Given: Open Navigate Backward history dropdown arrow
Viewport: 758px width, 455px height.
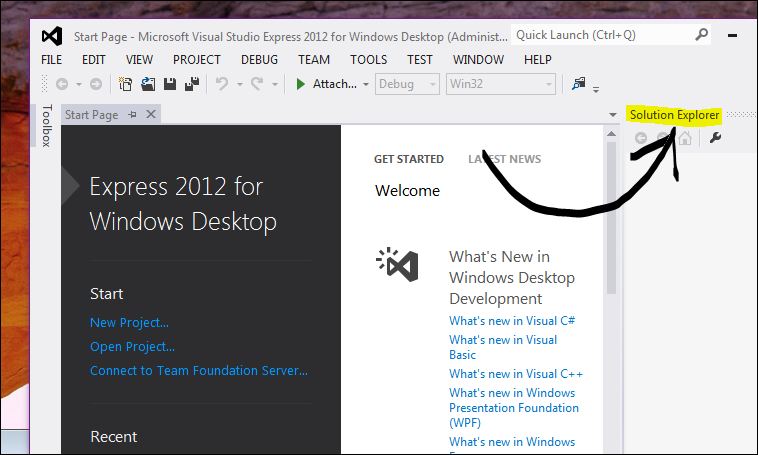Looking at the screenshot, I should (x=78, y=85).
